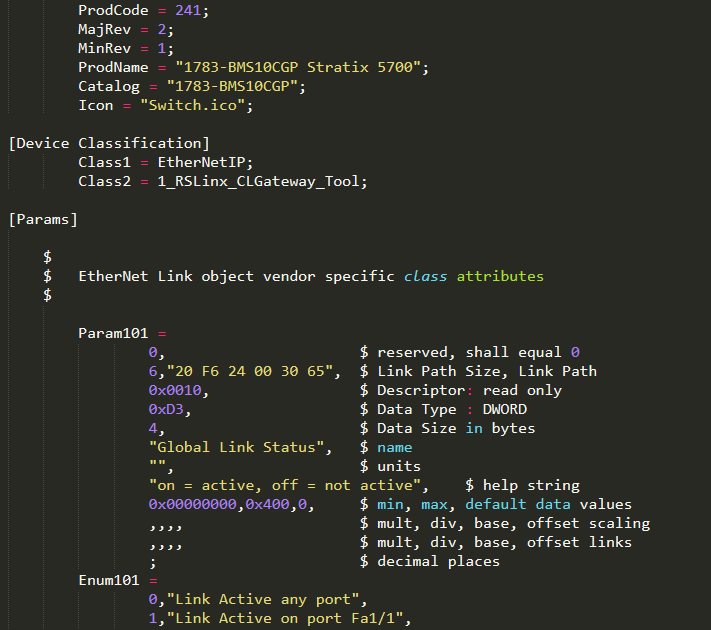
Task: Click the Param101 identifier
Action: pos(113,333)
